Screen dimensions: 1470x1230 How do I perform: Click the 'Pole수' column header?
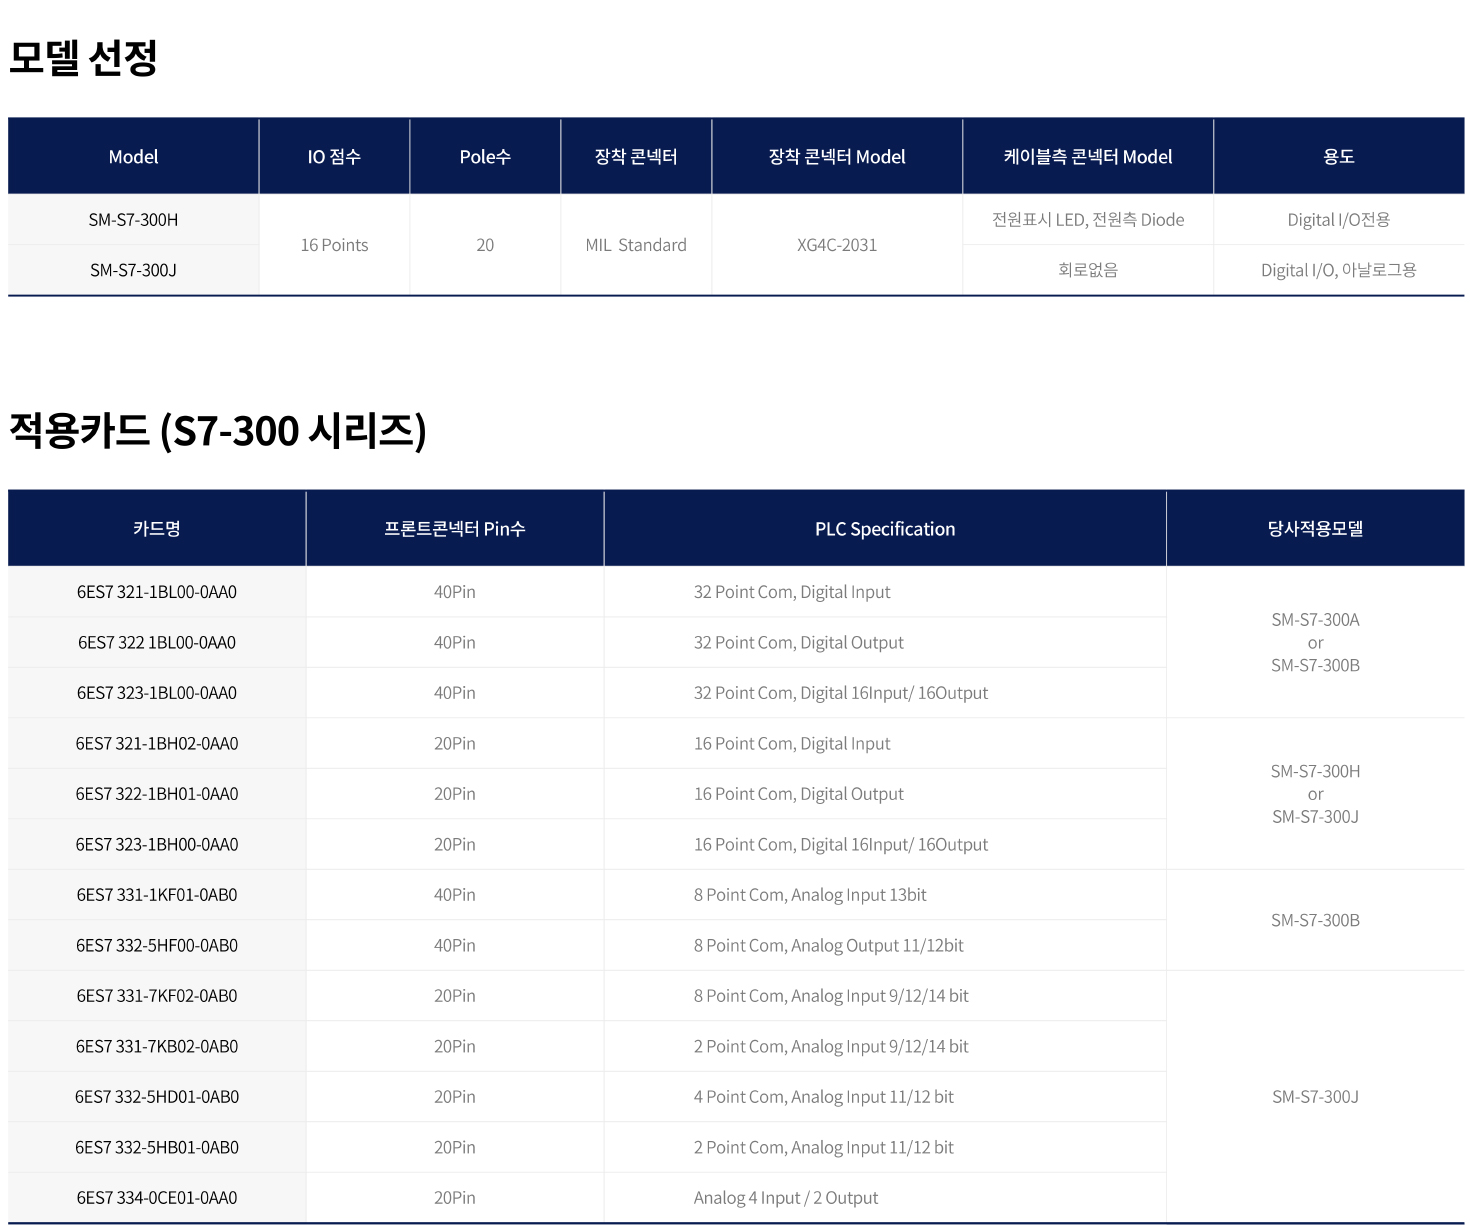click(485, 156)
